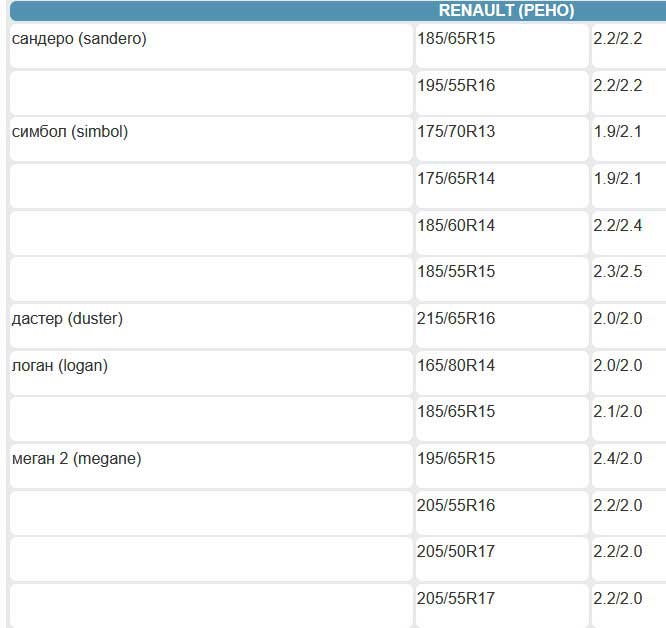Screen dimensions: 666x628
Task: Select the симбол (simbol) model cell
Action: 211,139
